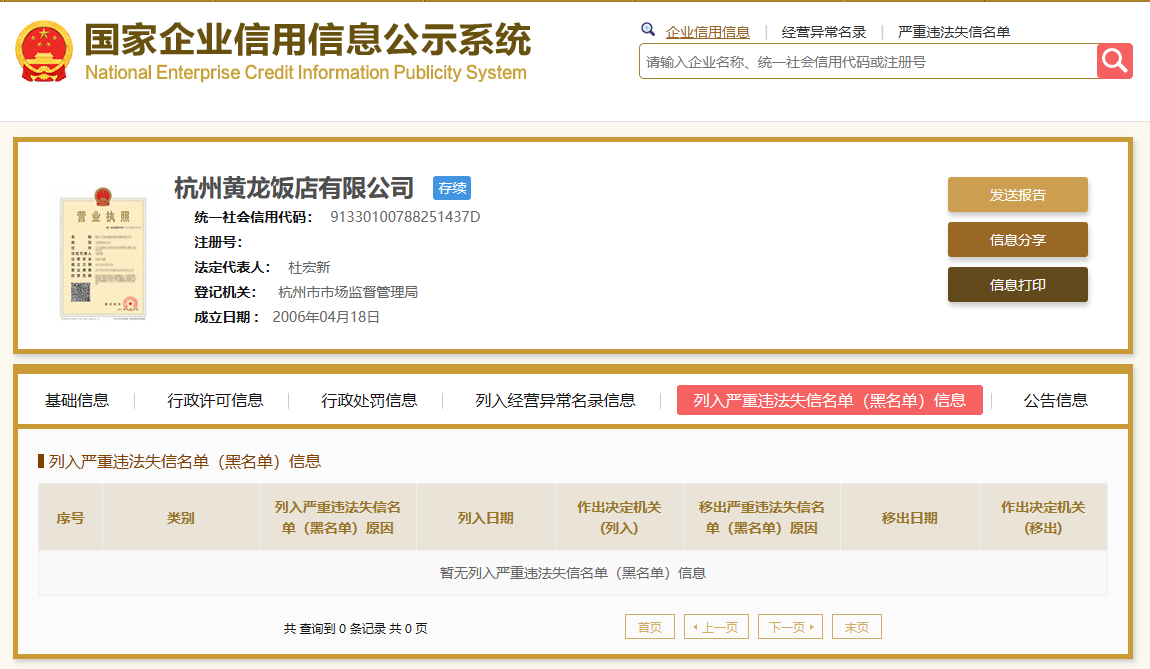Click the 存续 status badge

452,188
